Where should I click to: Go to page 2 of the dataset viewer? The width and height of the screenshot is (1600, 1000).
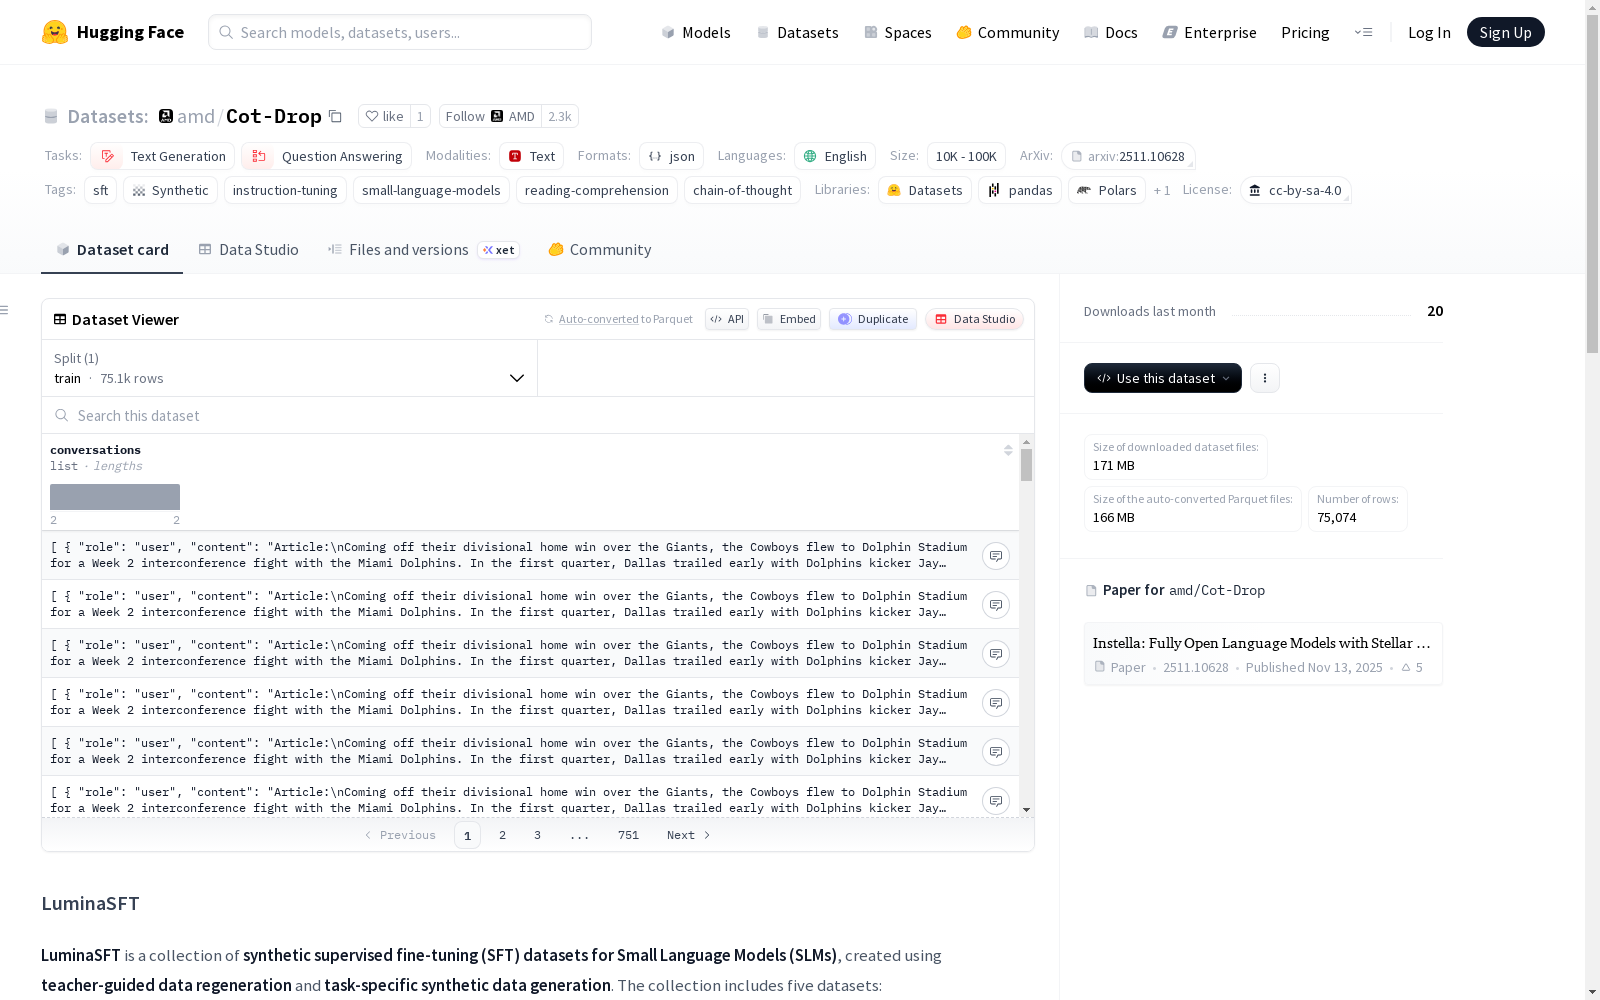tap(502, 835)
